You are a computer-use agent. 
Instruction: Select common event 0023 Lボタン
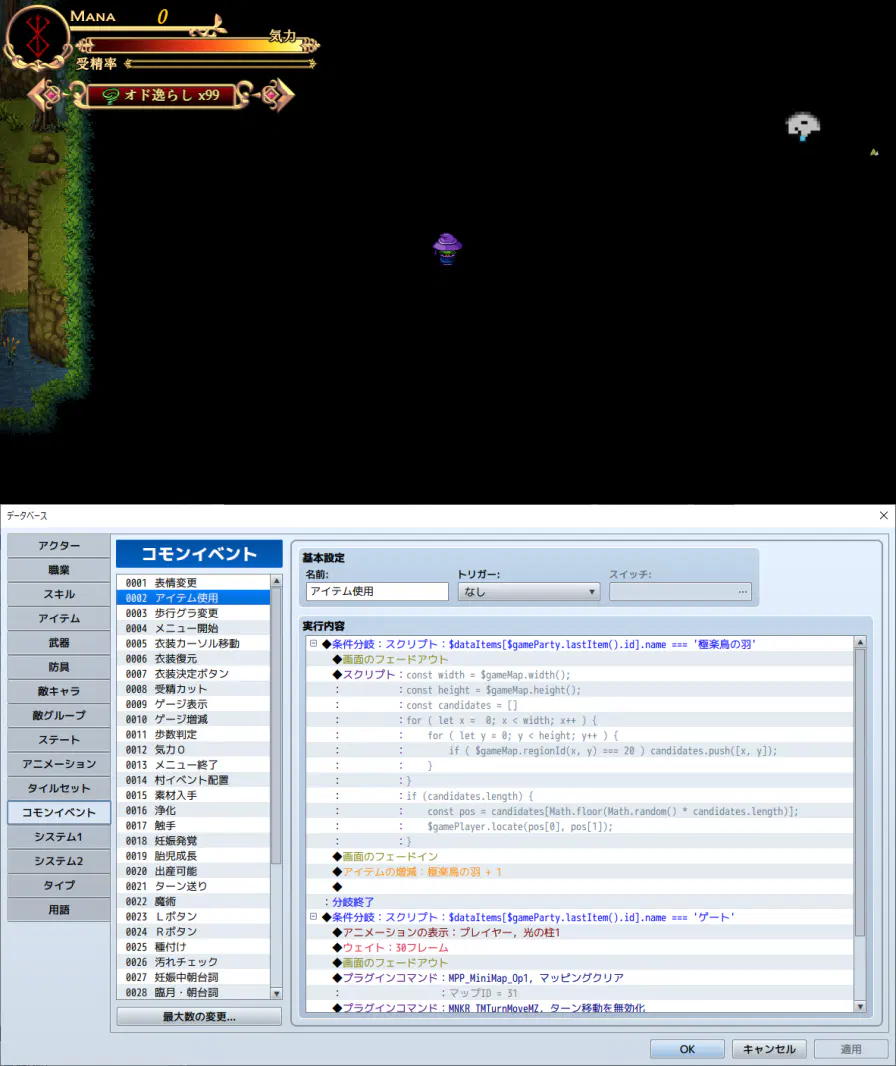tap(193, 916)
